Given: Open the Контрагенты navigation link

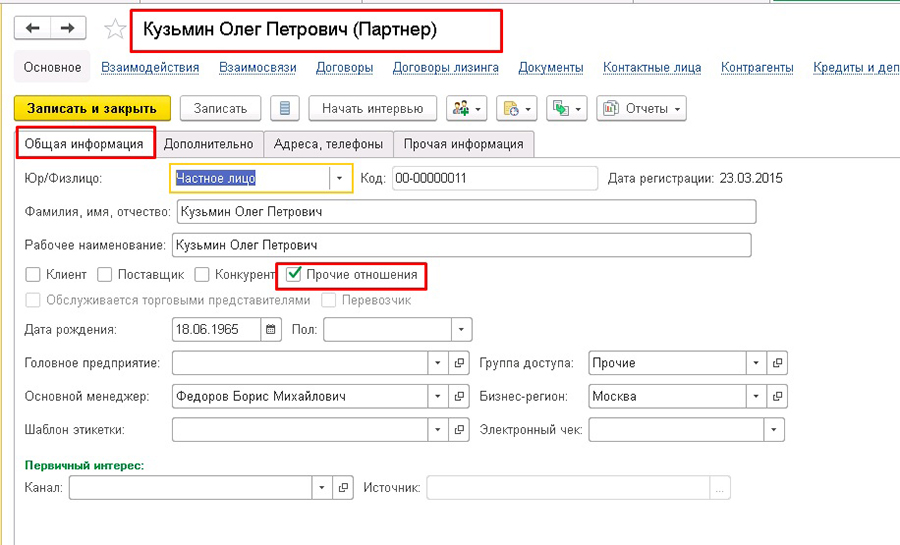Looking at the screenshot, I should [x=757, y=67].
